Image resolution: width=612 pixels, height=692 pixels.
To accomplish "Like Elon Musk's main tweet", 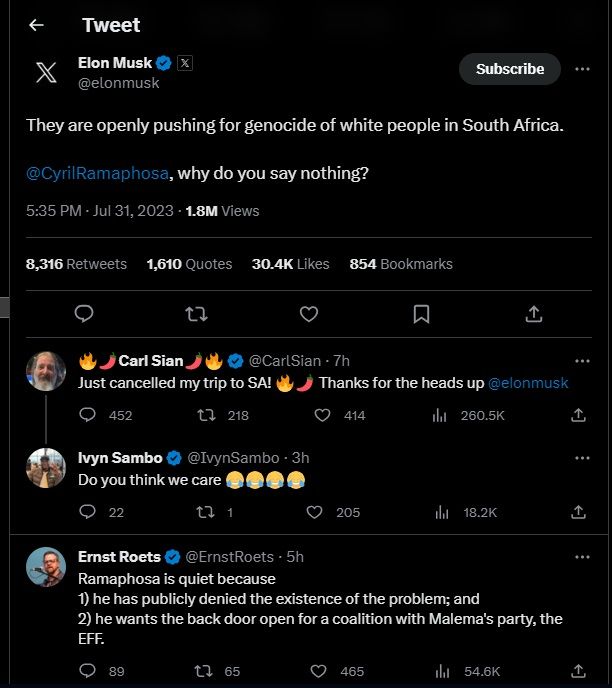I will click(309, 314).
